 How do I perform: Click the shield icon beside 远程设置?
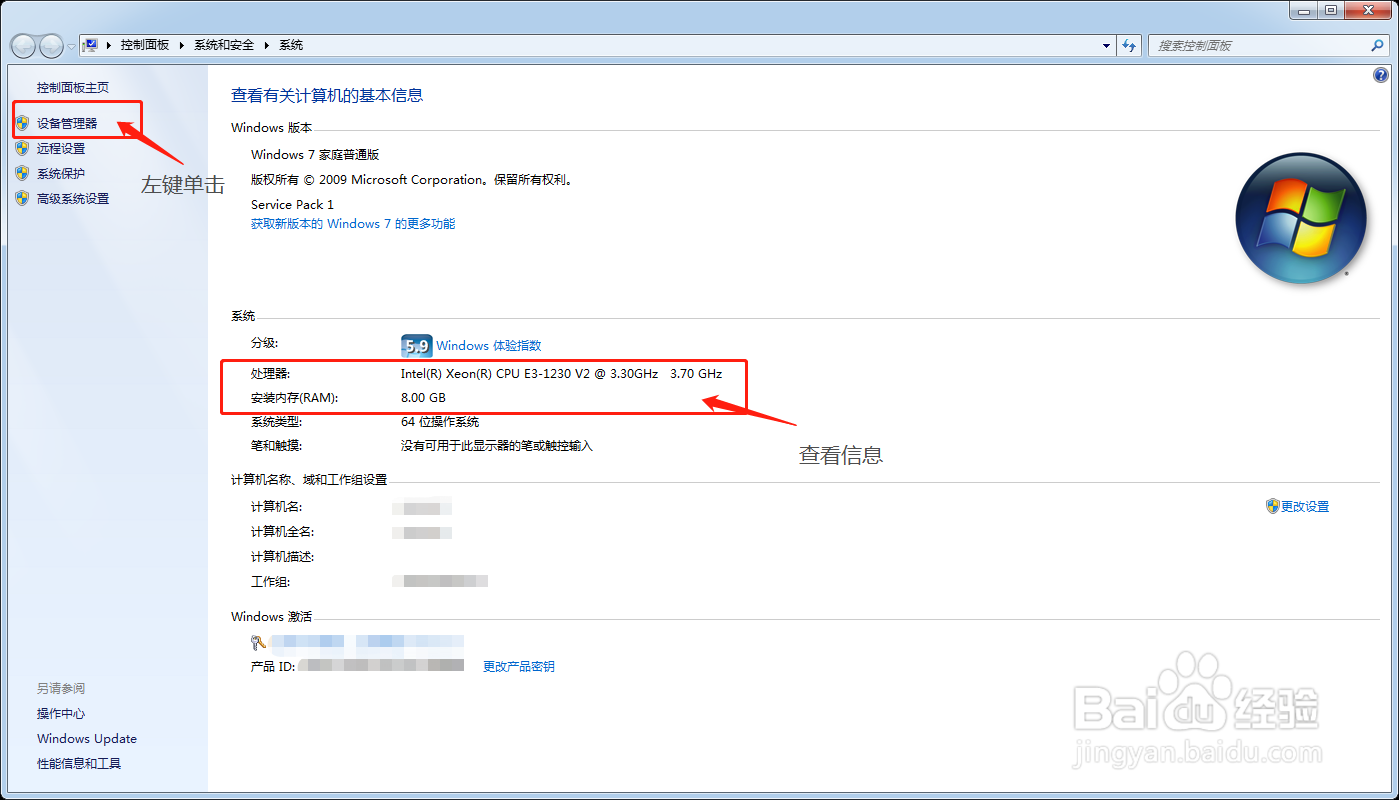[x=22, y=148]
